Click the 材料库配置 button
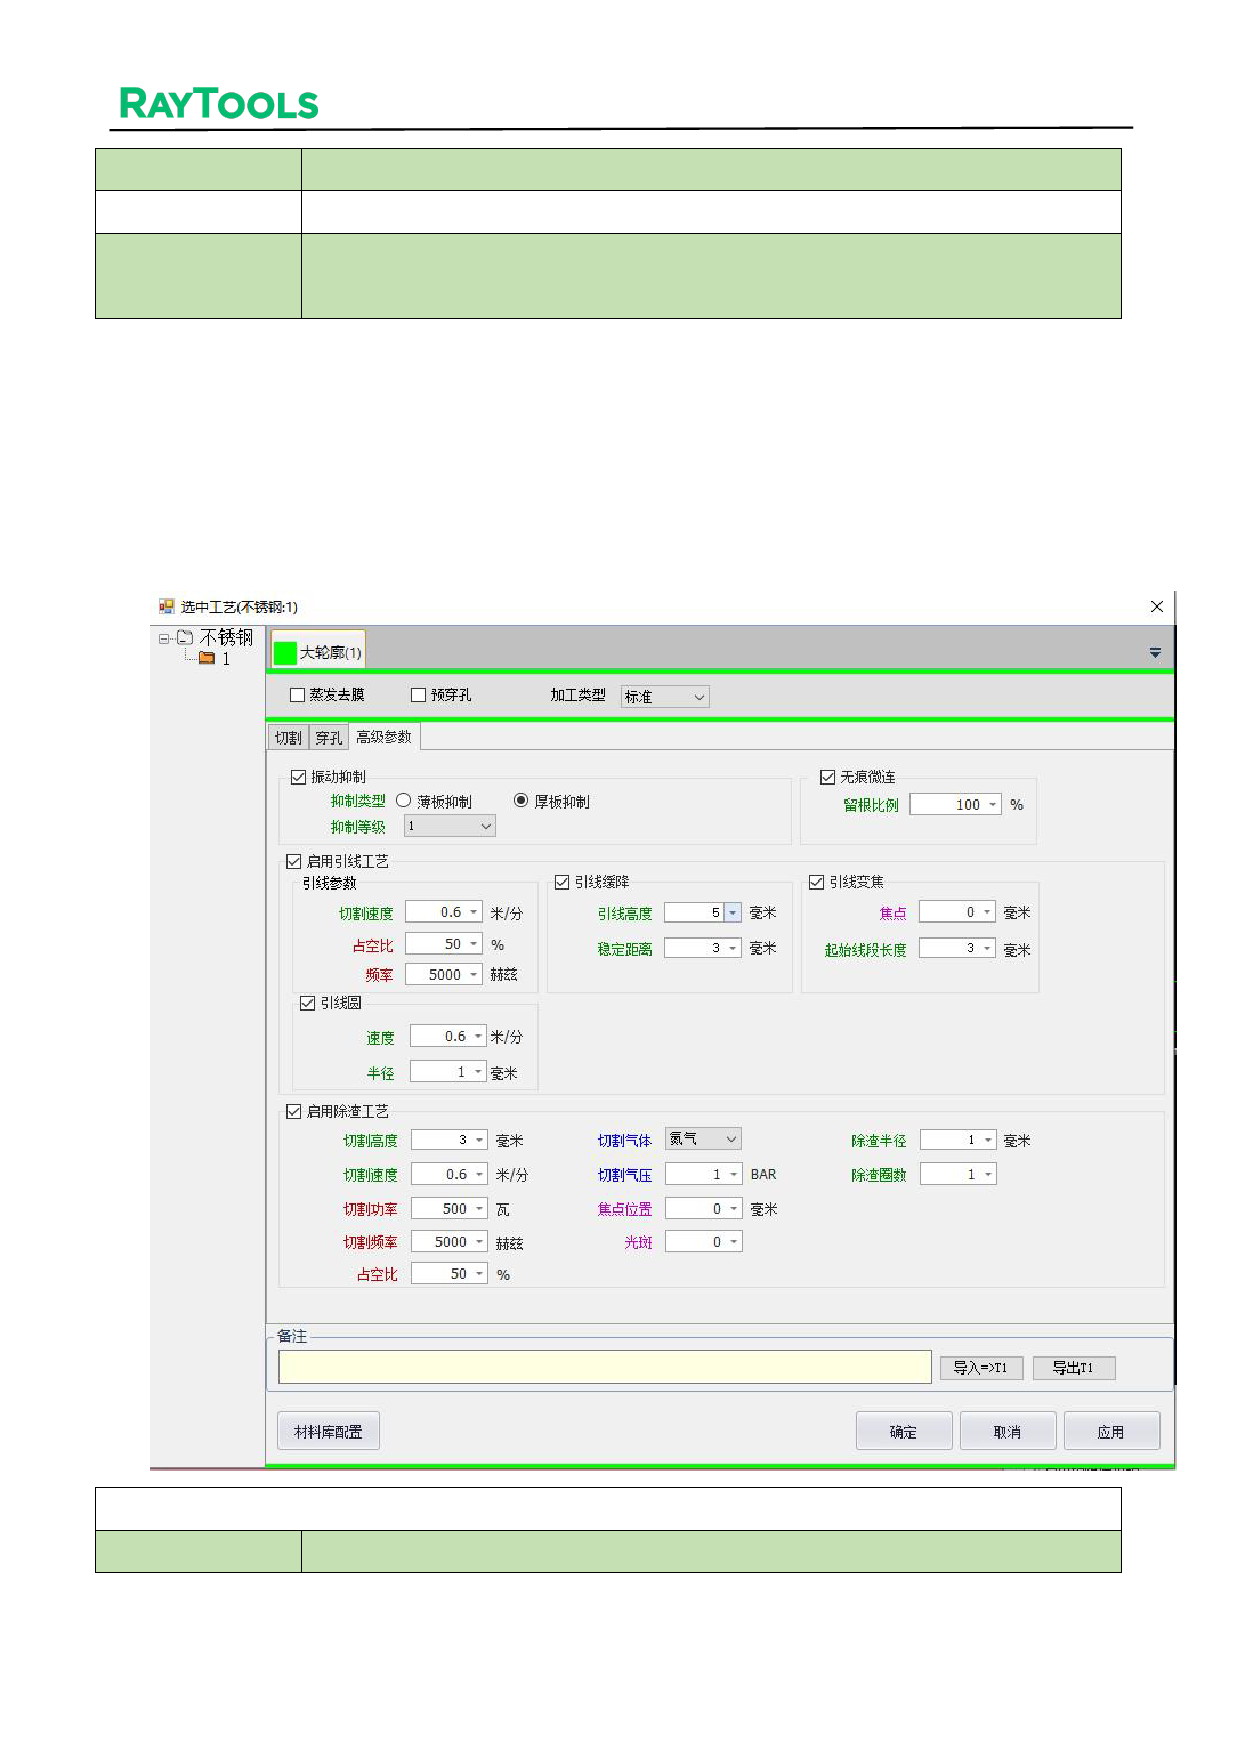 coord(328,1432)
